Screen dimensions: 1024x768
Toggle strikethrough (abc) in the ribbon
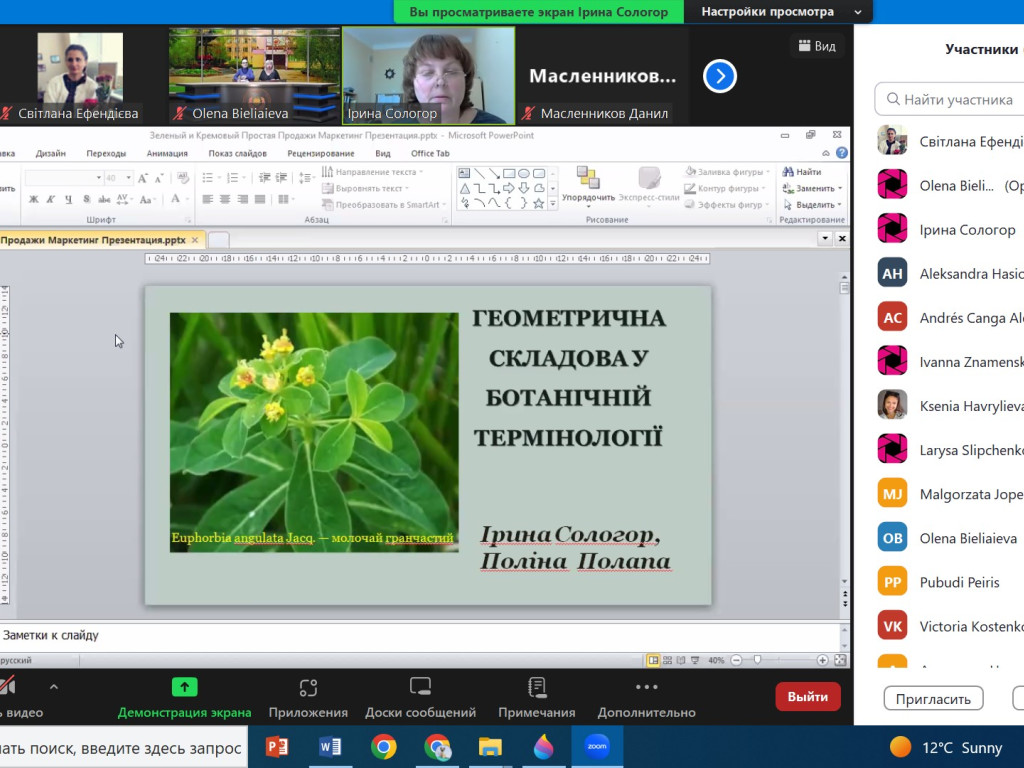point(104,199)
